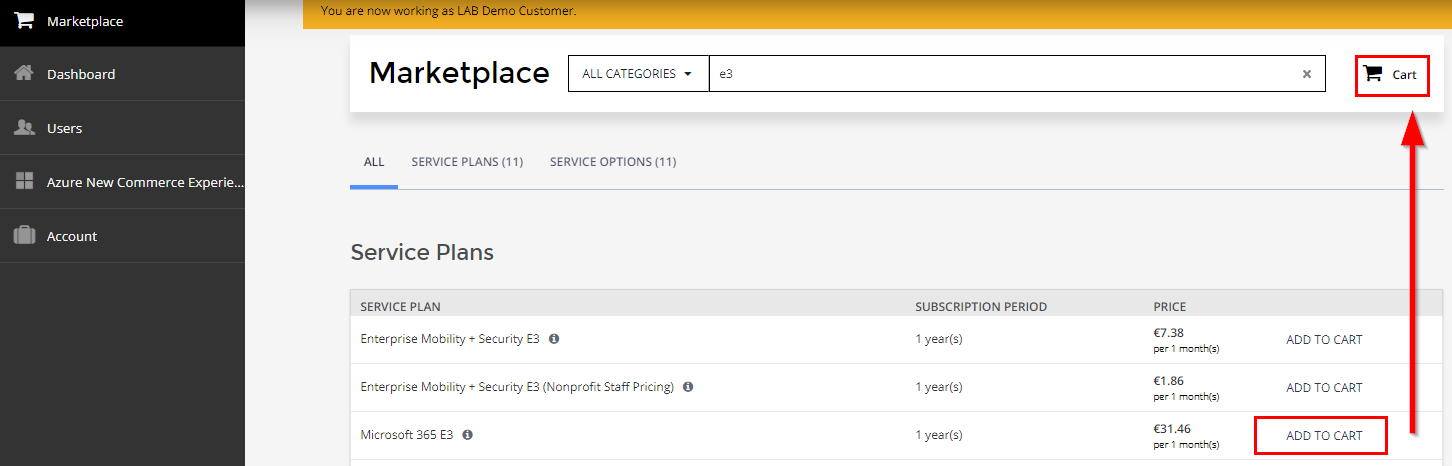The image size is (1452, 466).
Task: Click the SERVICE PLAN column header
Action: pos(400,307)
